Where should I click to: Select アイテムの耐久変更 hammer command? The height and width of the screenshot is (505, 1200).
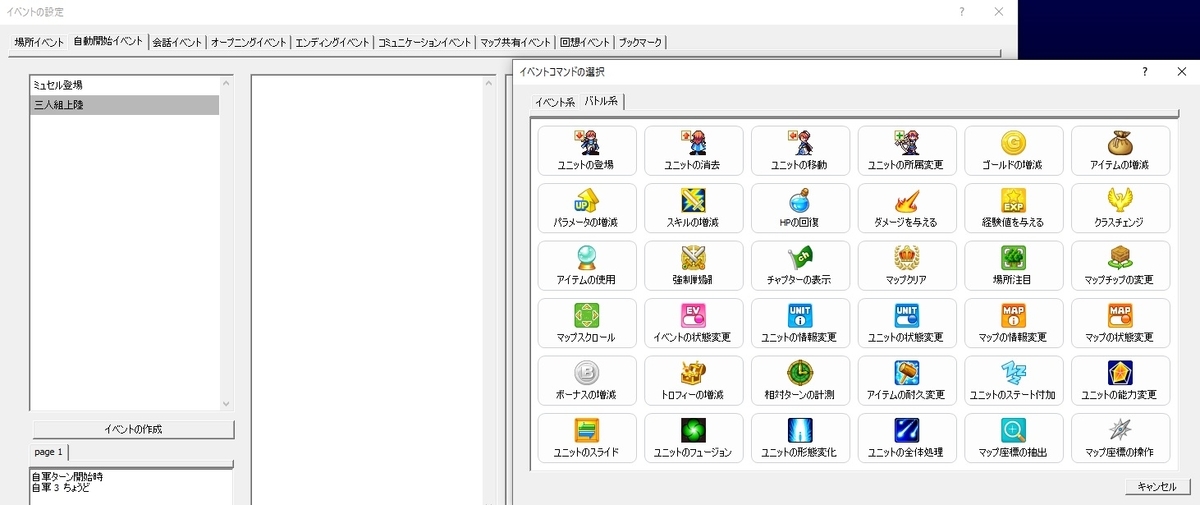pos(907,383)
